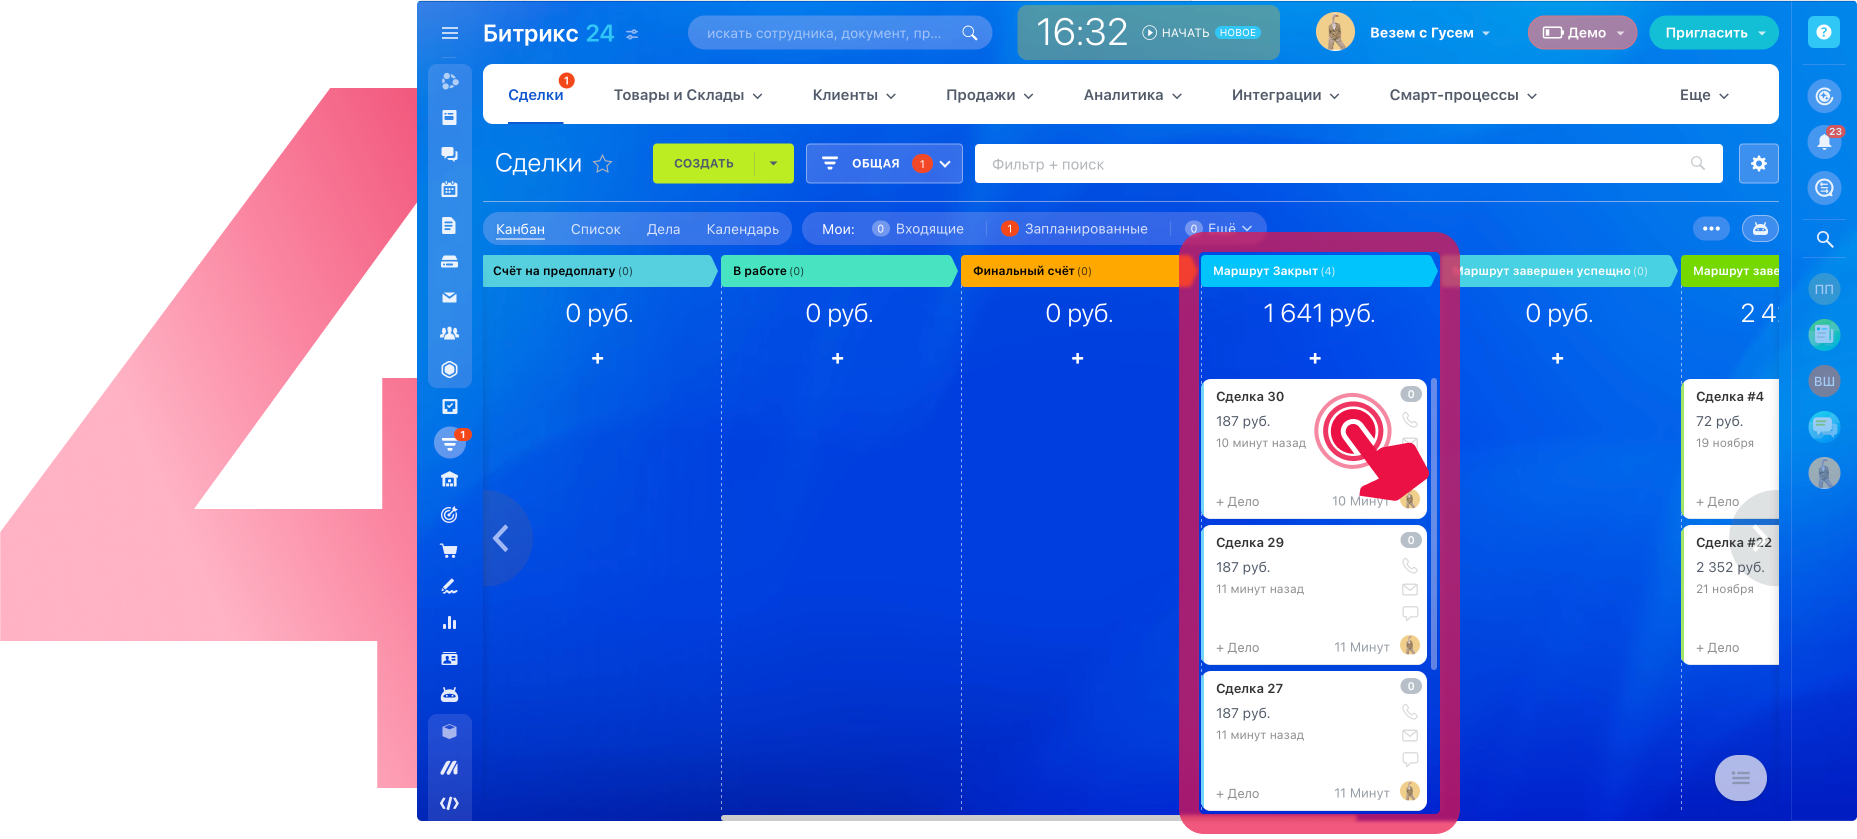Open the tasks checkmark icon in left sidebar
Image resolution: width=1857 pixels, height=839 pixels.
[450, 406]
